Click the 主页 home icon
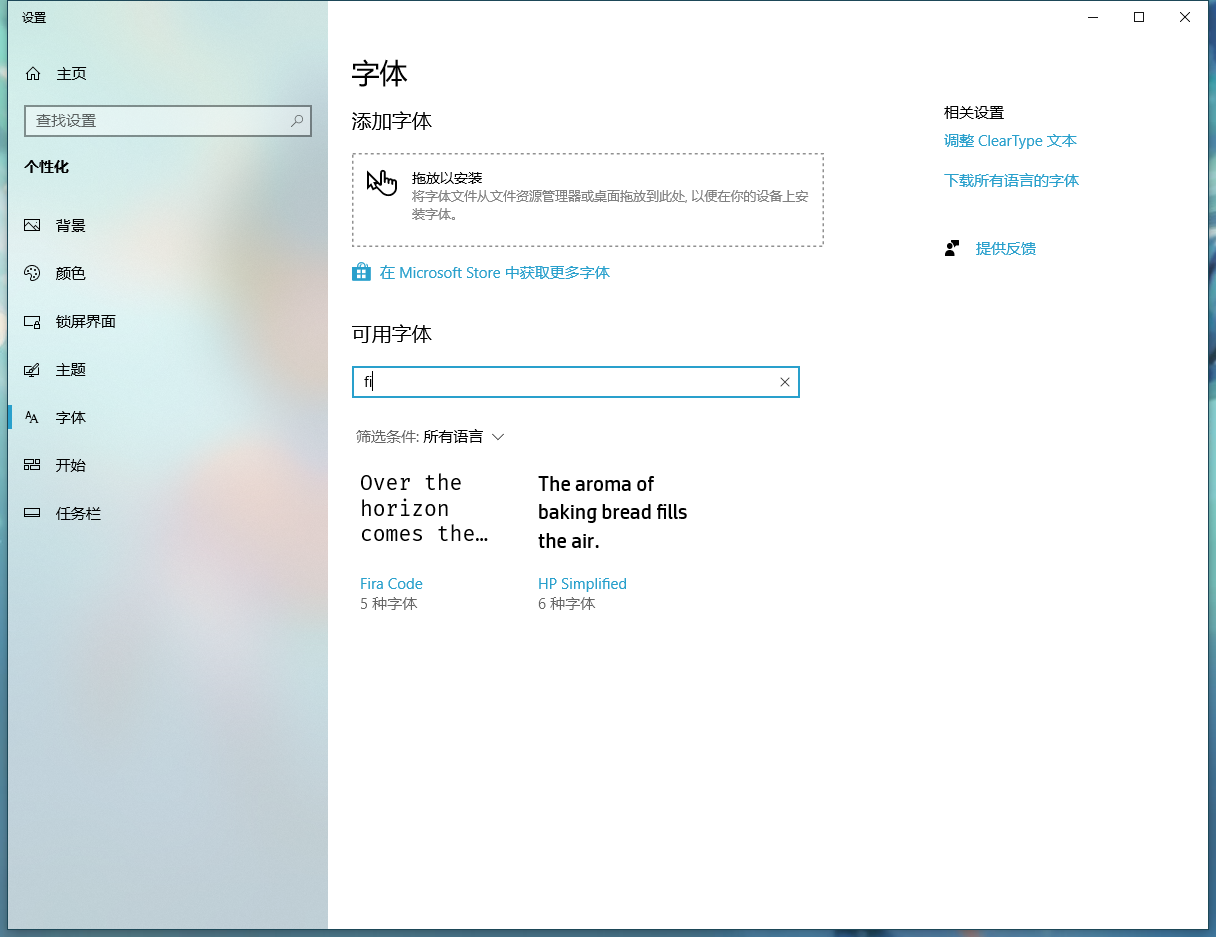Viewport: 1216px width, 937px height. (x=35, y=73)
